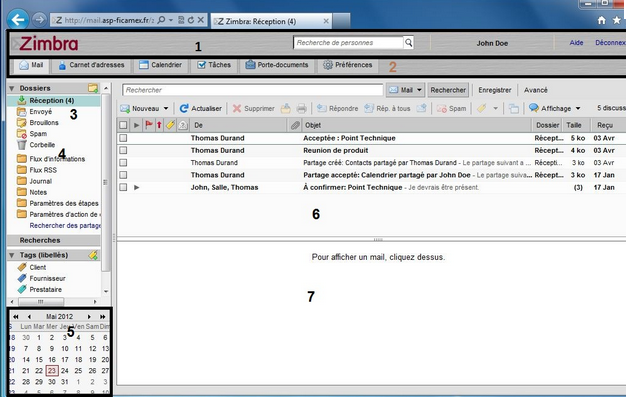Sort messages by the red flag column
The width and height of the screenshot is (626, 397).
pyautogui.click(x=149, y=125)
